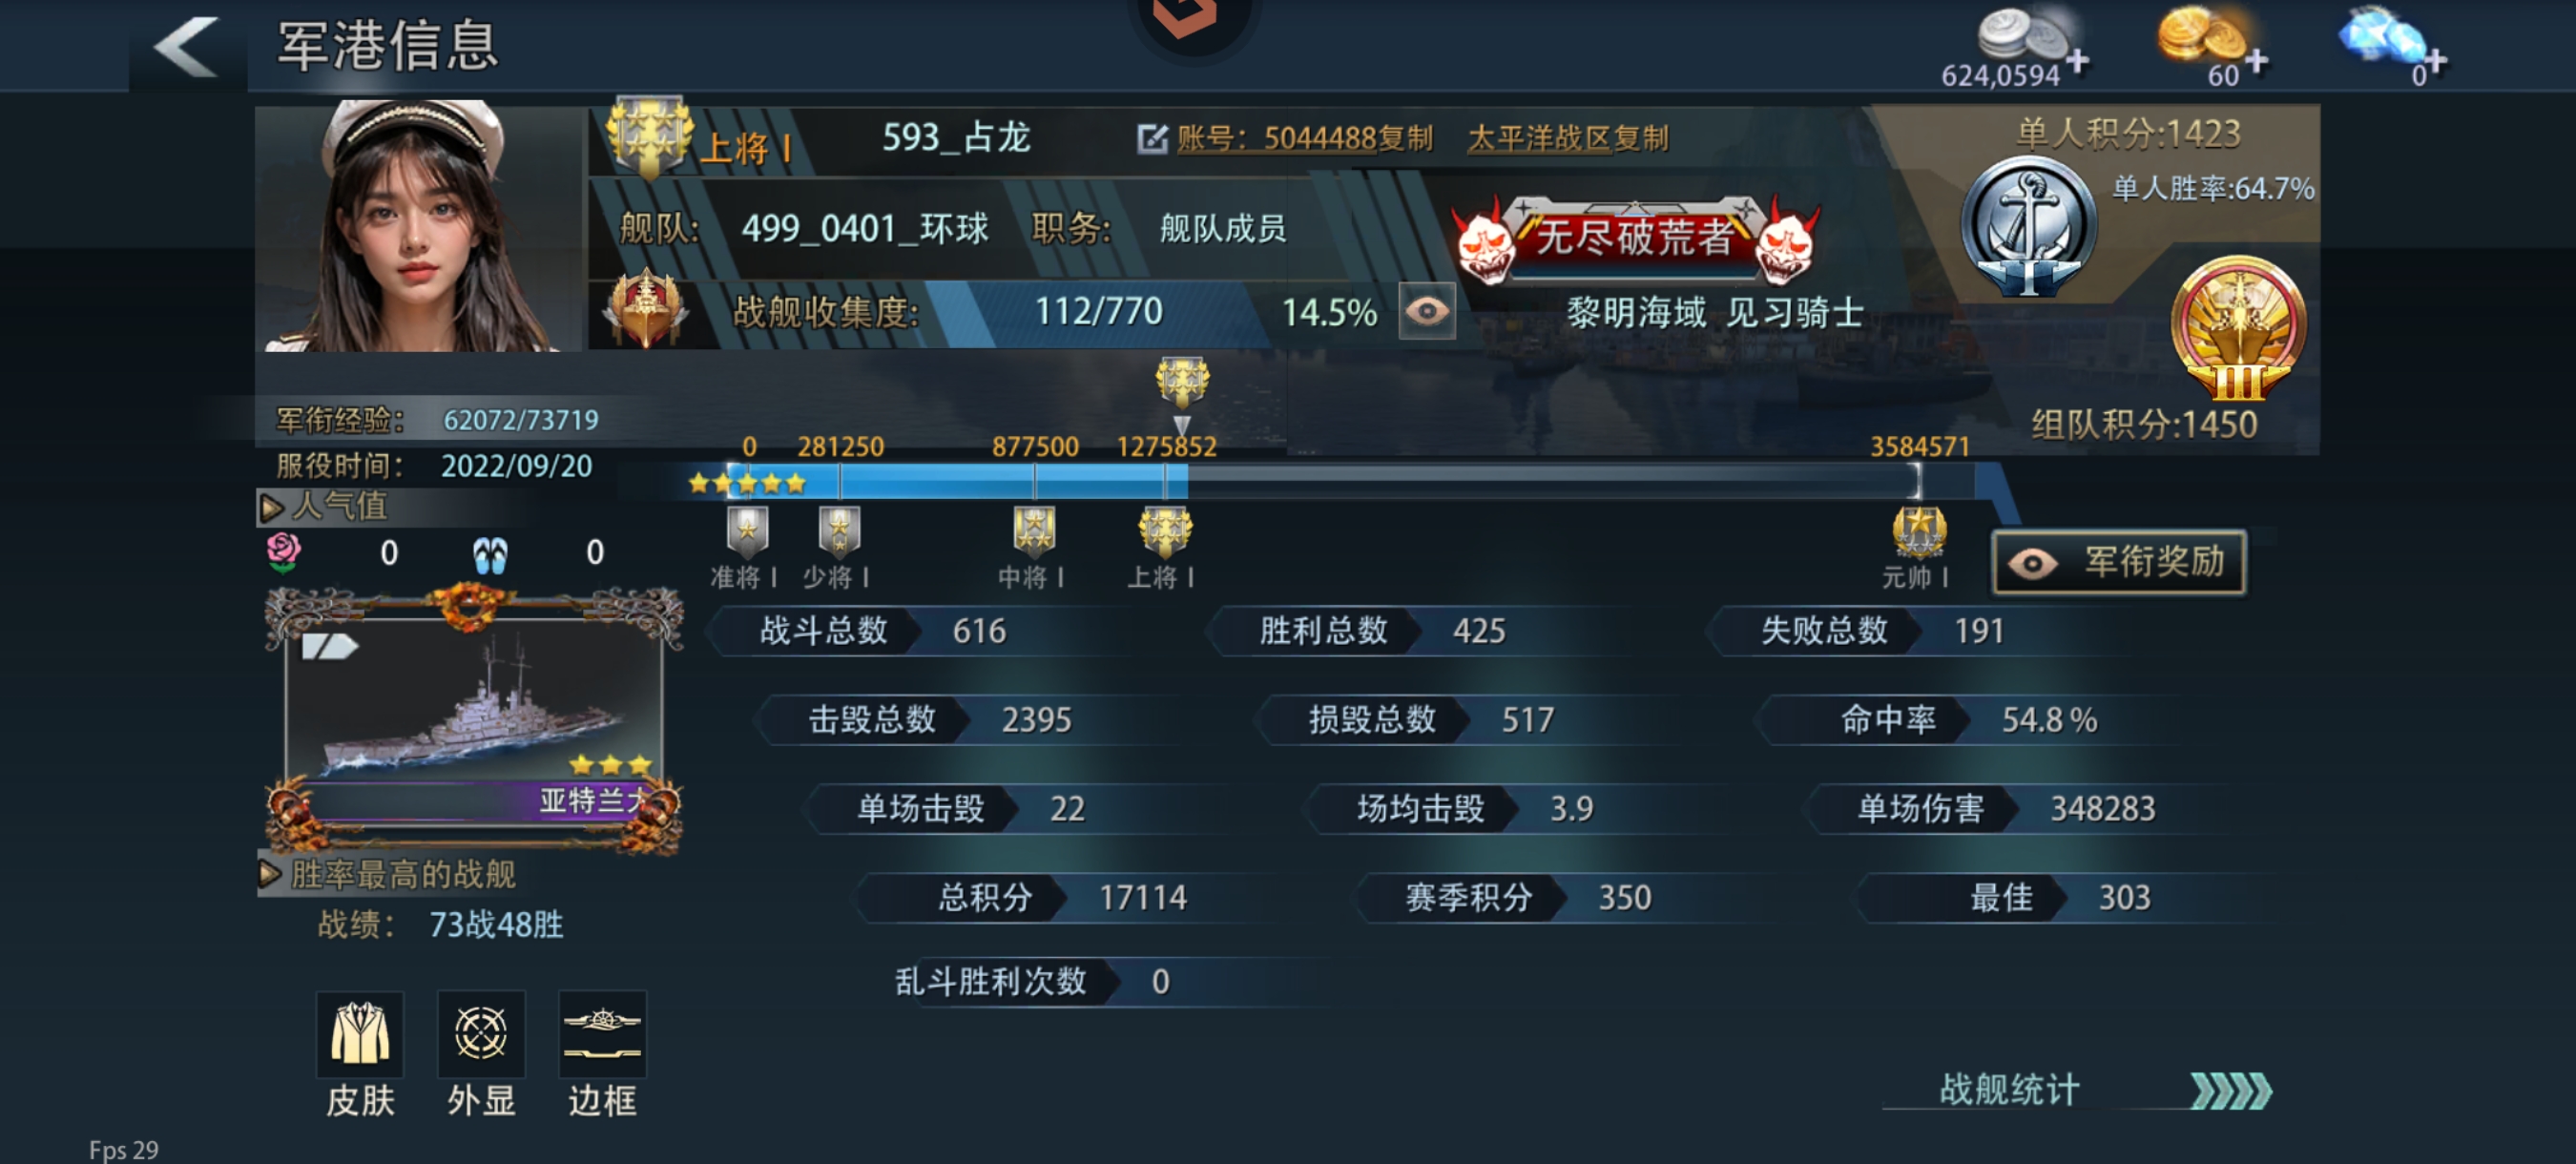Click the slippers popularity icon
The image size is (2576, 1164).
(x=490, y=554)
